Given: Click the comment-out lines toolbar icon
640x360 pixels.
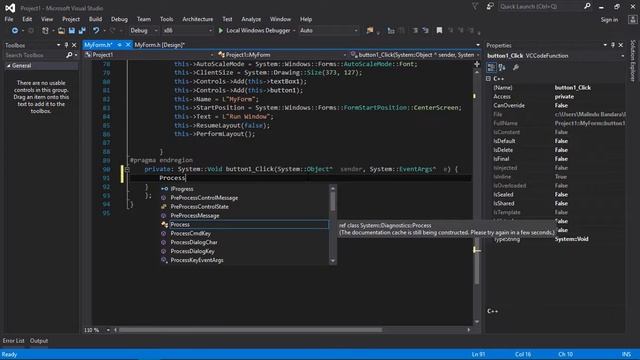Looking at the screenshot, I should [x=415, y=31].
